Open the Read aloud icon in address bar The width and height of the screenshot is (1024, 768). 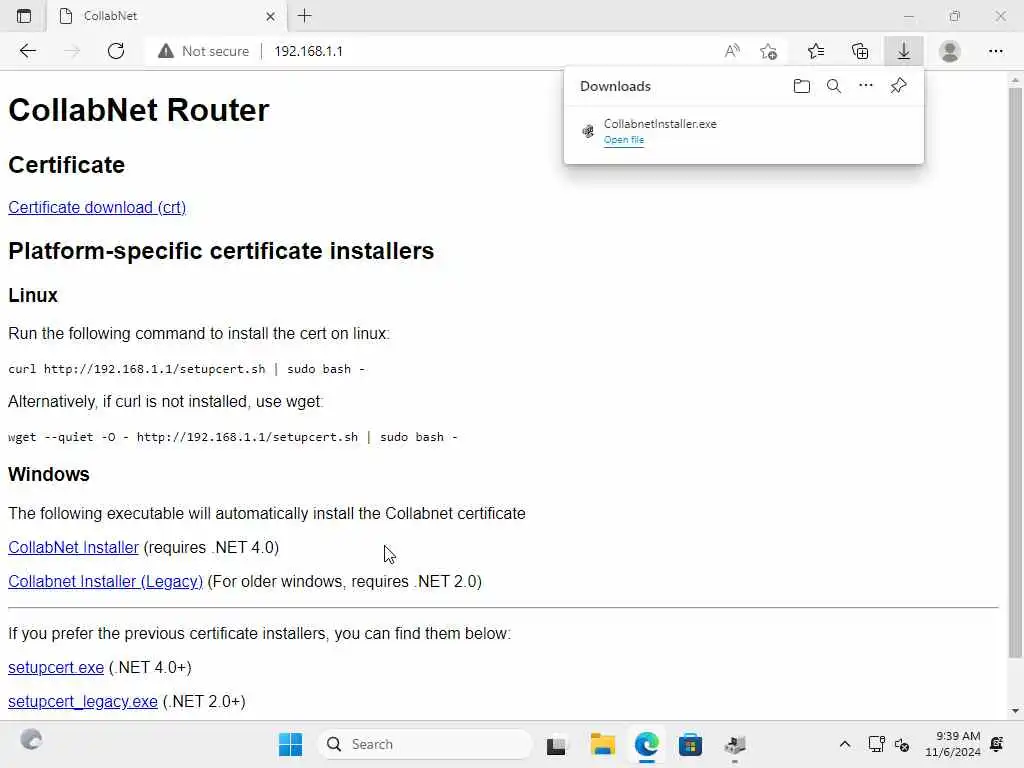(732, 51)
